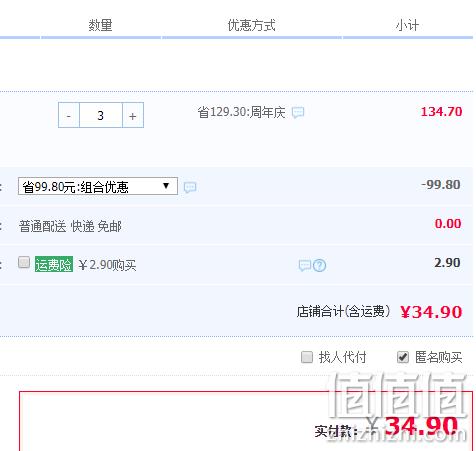476x451 pixels.
Task: Click the dropdown arrow of the 组合优惠 selector
Action: [166, 186]
